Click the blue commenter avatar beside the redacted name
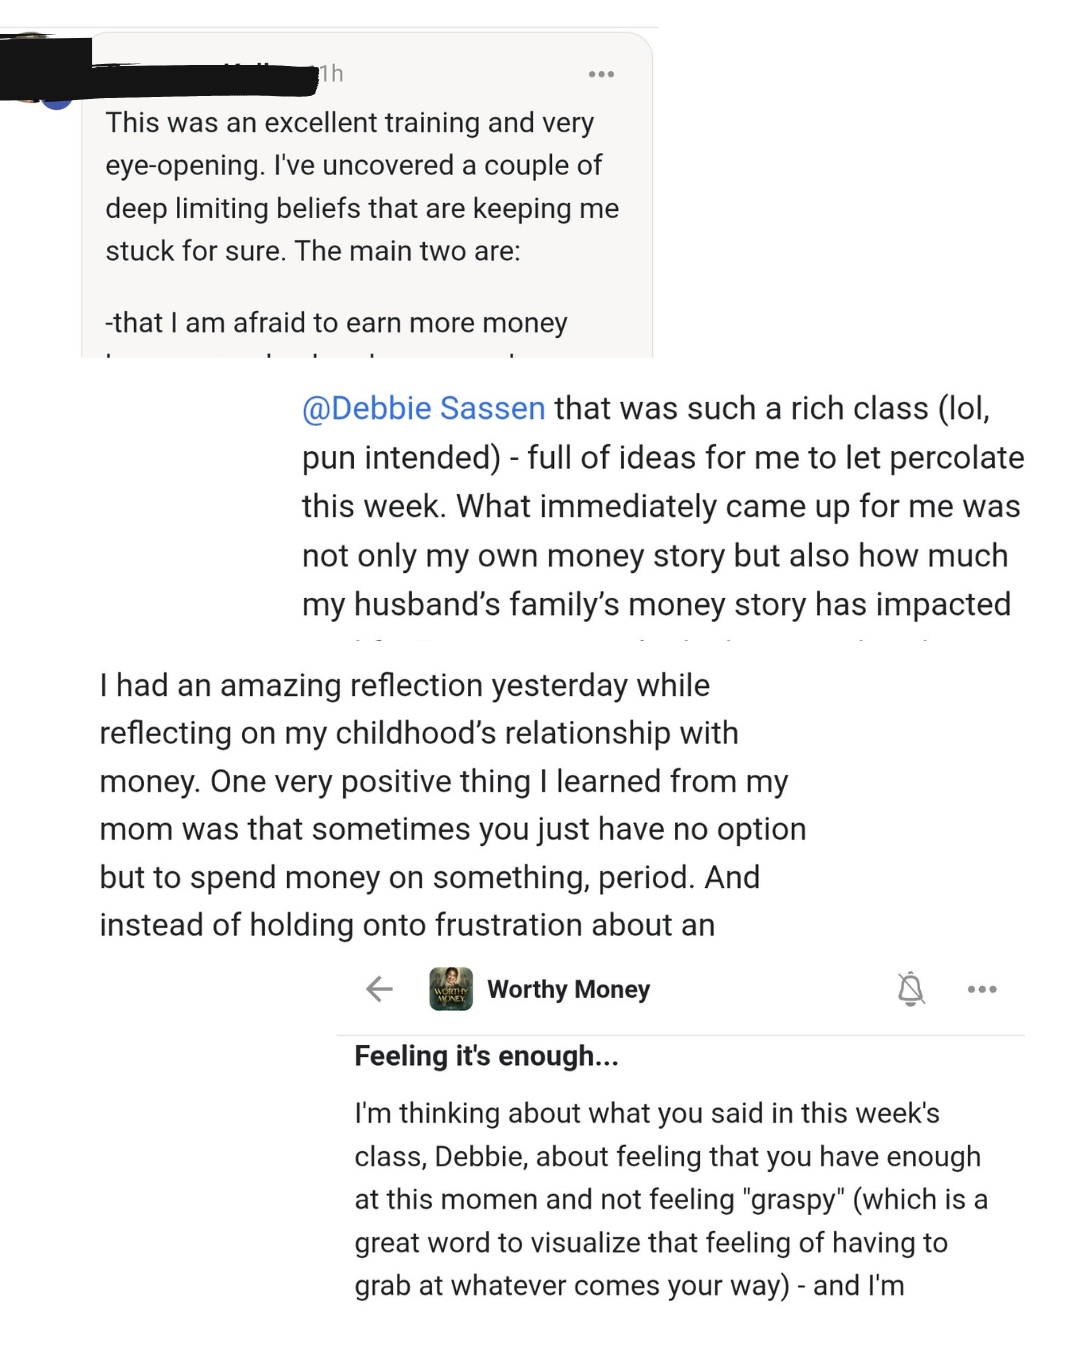This screenshot has height=1350, width=1080. 57,99
